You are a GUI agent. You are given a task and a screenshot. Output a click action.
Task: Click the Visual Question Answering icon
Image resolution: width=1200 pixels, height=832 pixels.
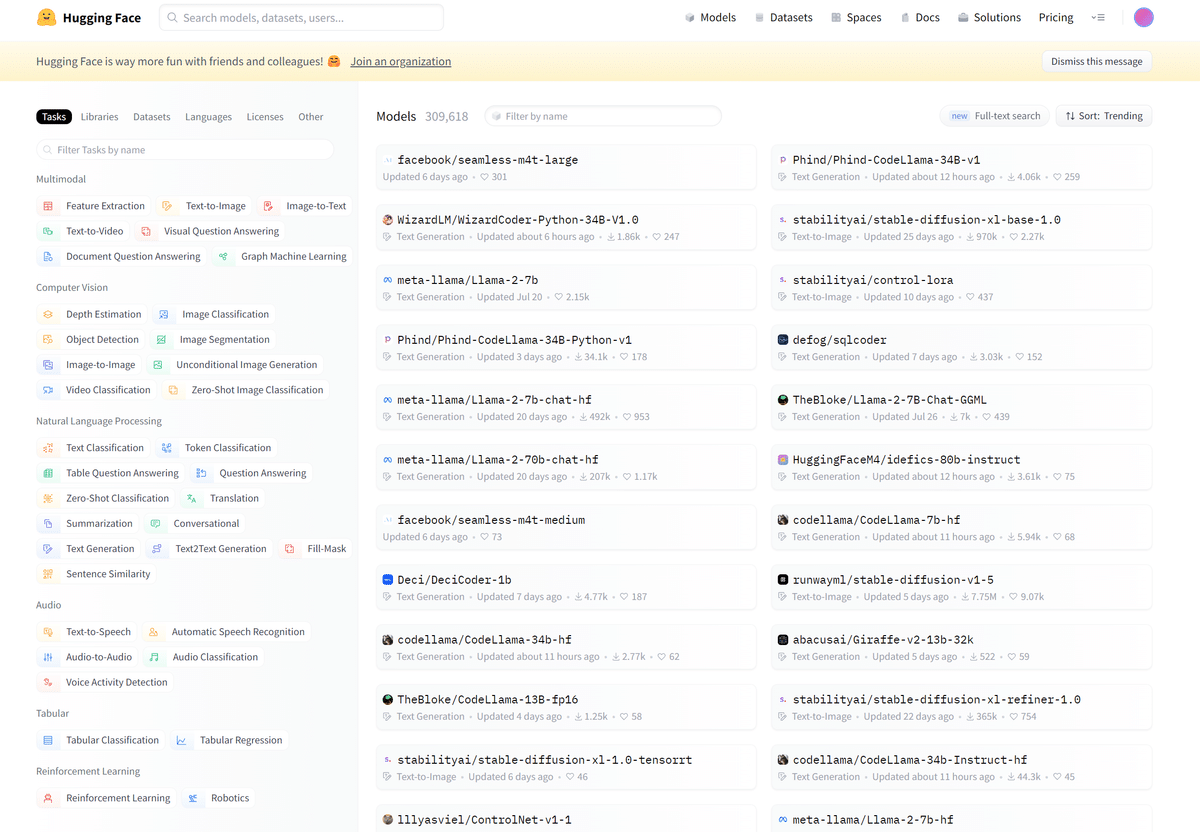click(146, 231)
